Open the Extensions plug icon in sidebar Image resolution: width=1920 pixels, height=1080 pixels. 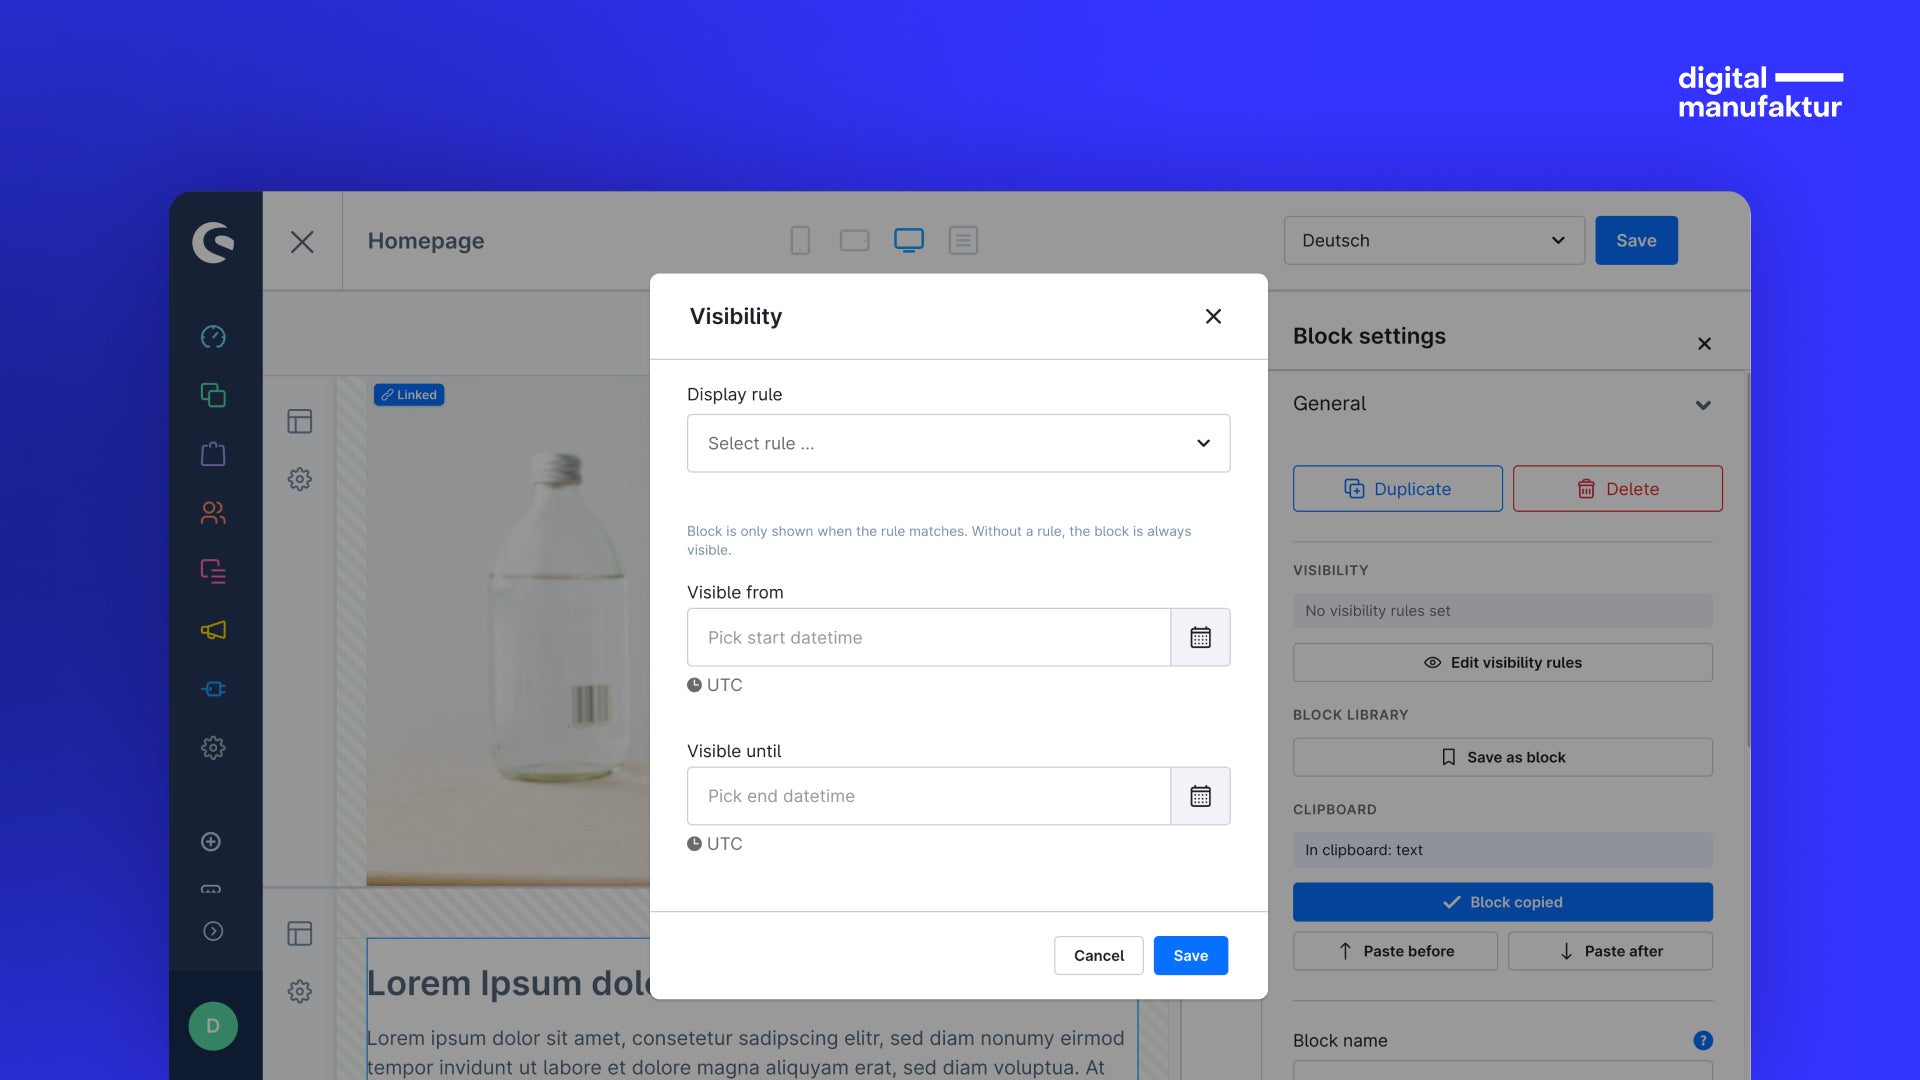pos(213,689)
